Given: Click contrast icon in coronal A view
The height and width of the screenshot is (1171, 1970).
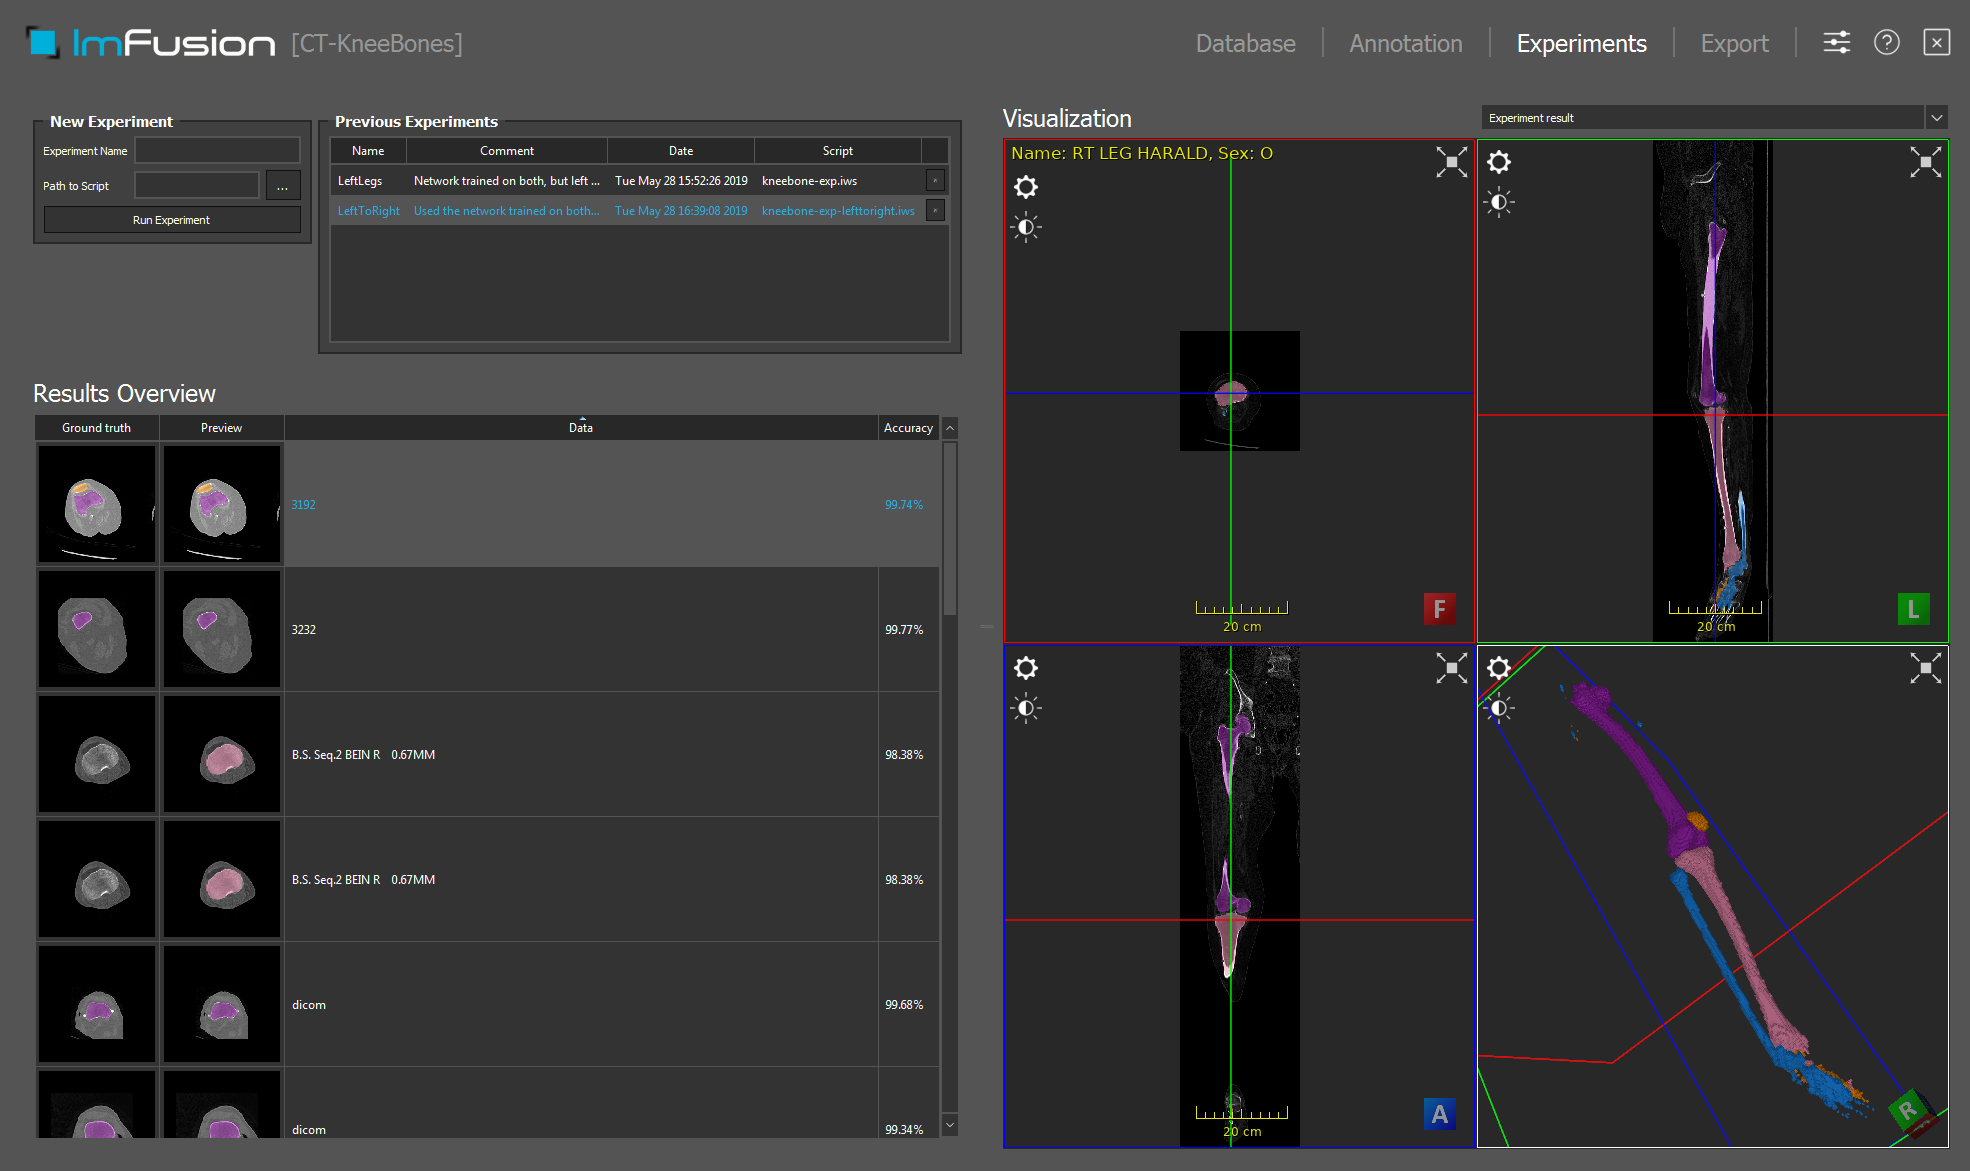Looking at the screenshot, I should (x=1026, y=708).
